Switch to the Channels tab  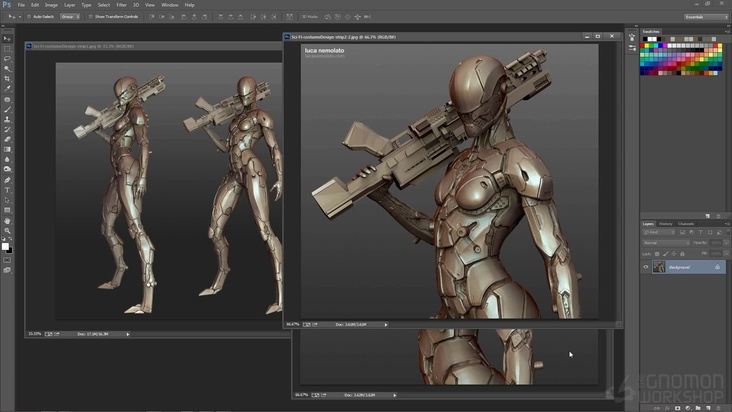click(x=686, y=224)
